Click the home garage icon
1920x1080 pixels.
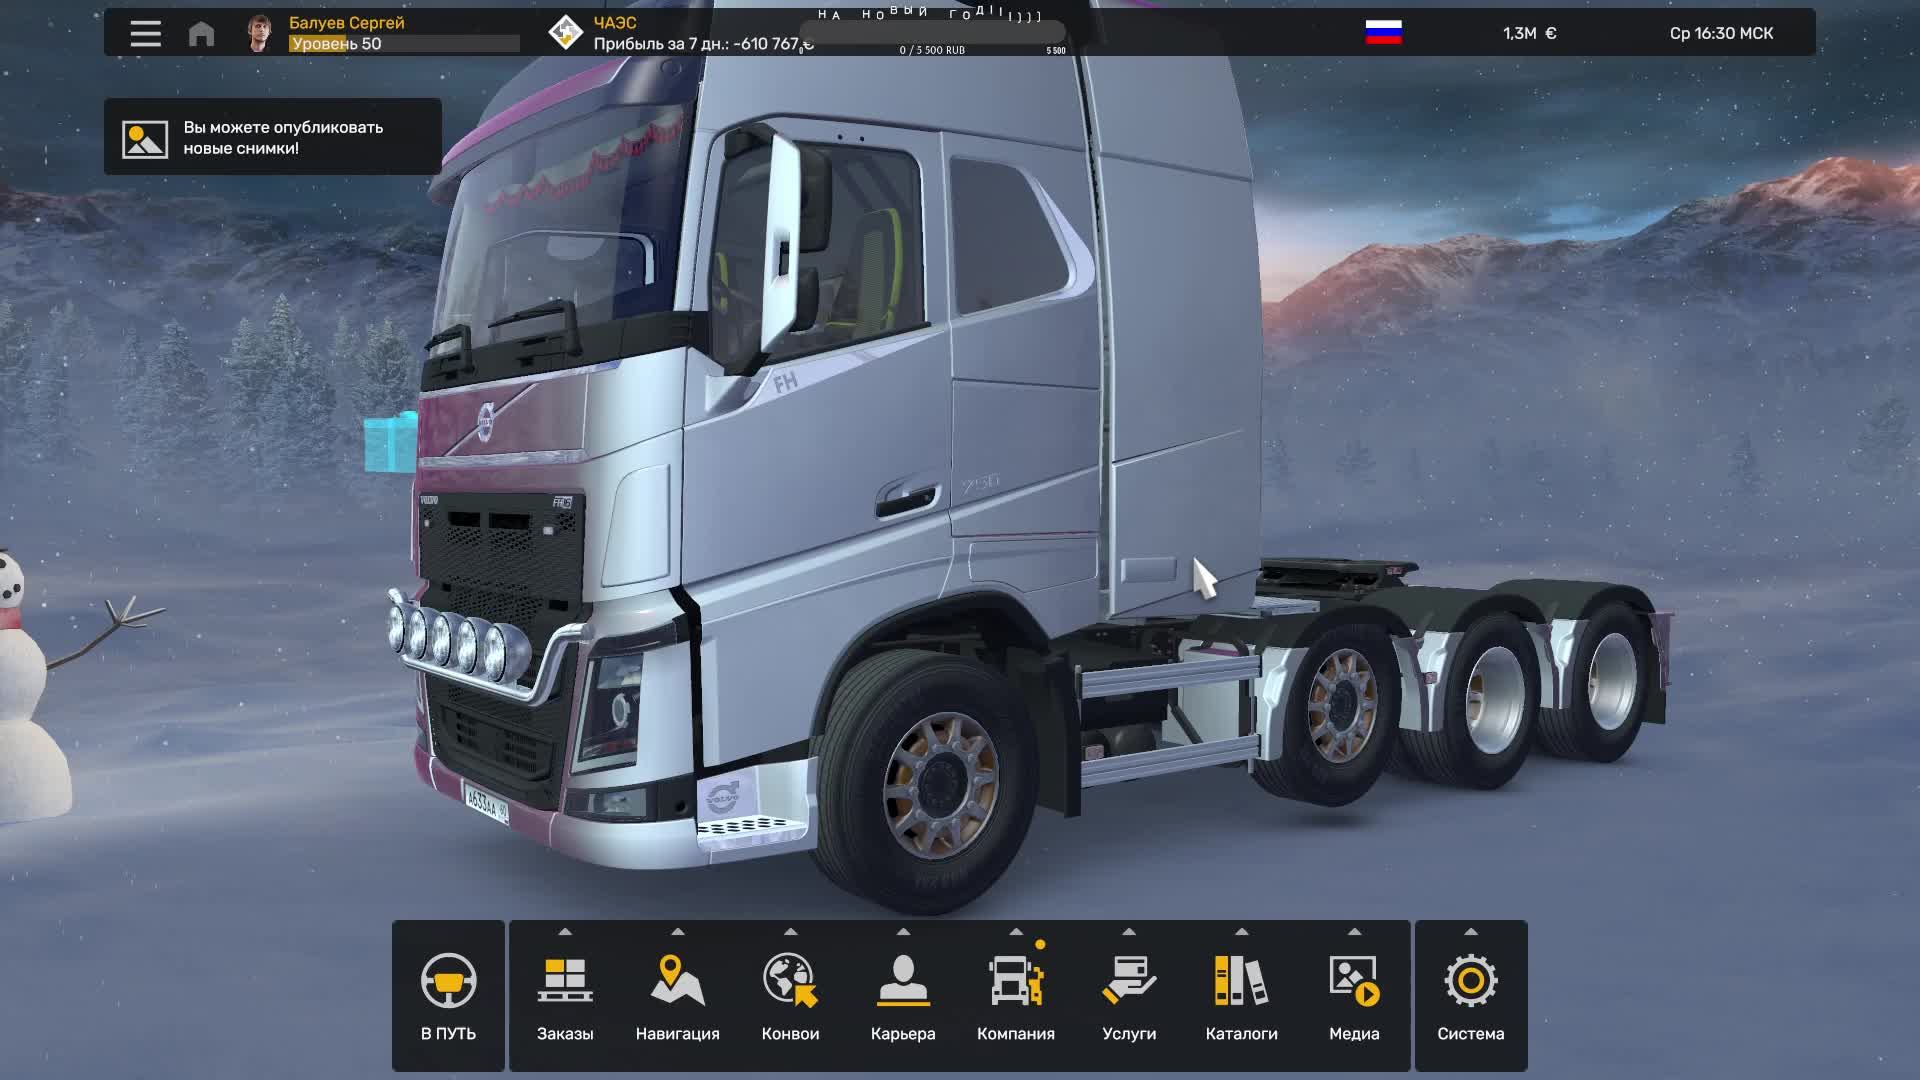point(201,34)
